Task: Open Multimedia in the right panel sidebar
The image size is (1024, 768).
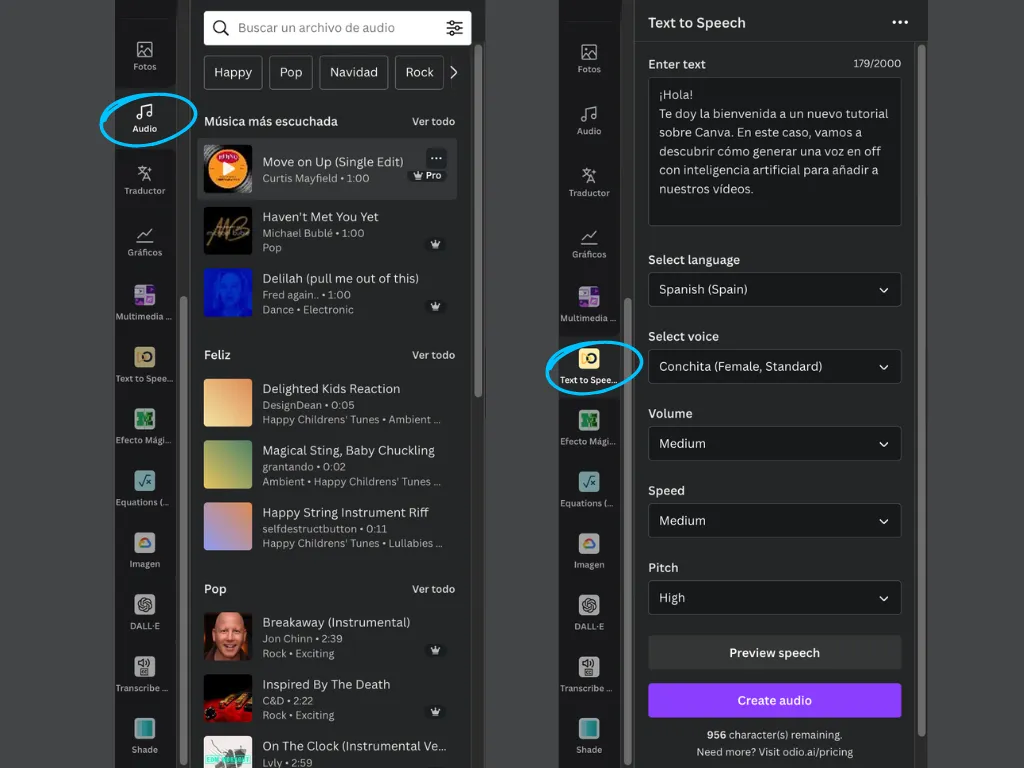Action: [589, 305]
